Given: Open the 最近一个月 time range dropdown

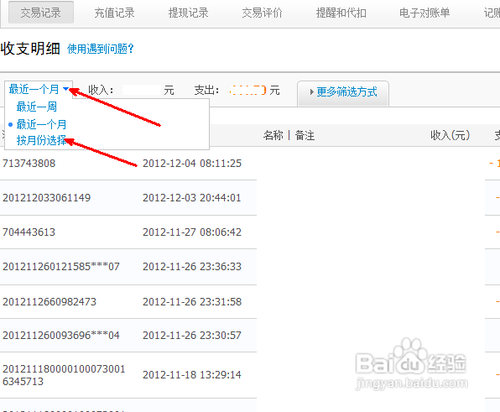Looking at the screenshot, I should point(39,89).
